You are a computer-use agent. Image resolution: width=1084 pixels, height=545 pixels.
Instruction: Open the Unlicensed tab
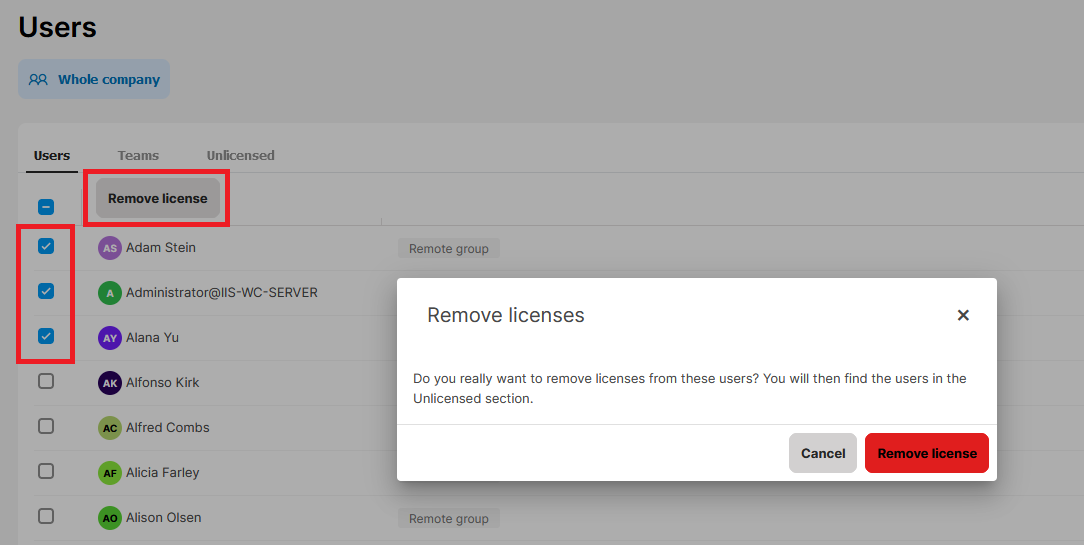[x=240, y=155]
